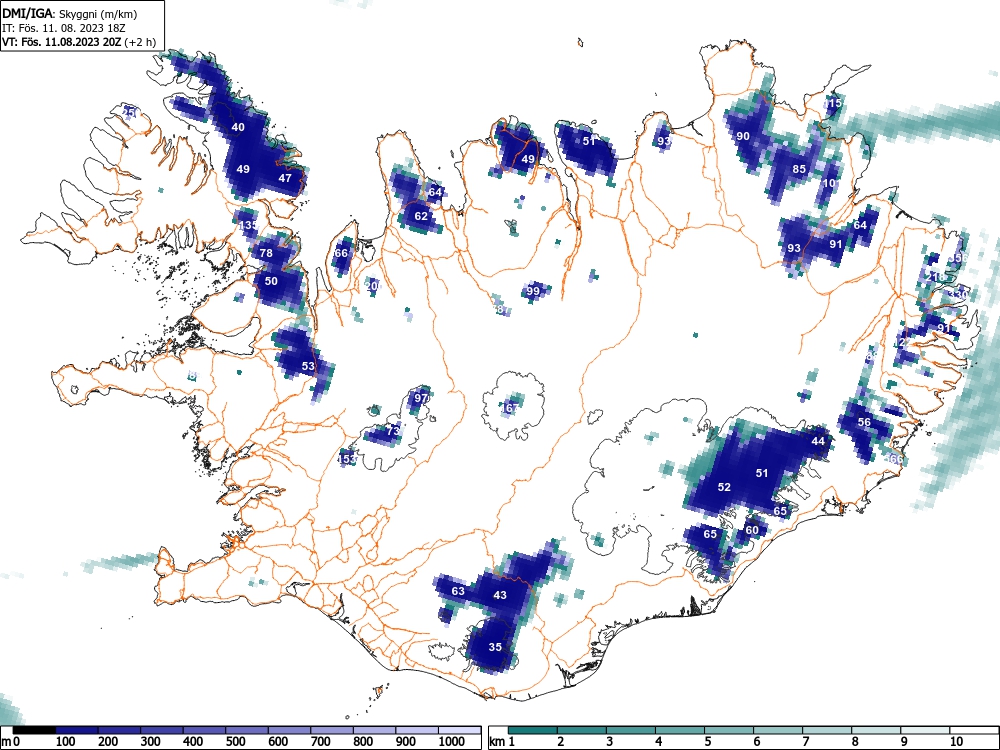Click the '500' label in the metre legend
1000x750 pixels.
pos(235,741)
